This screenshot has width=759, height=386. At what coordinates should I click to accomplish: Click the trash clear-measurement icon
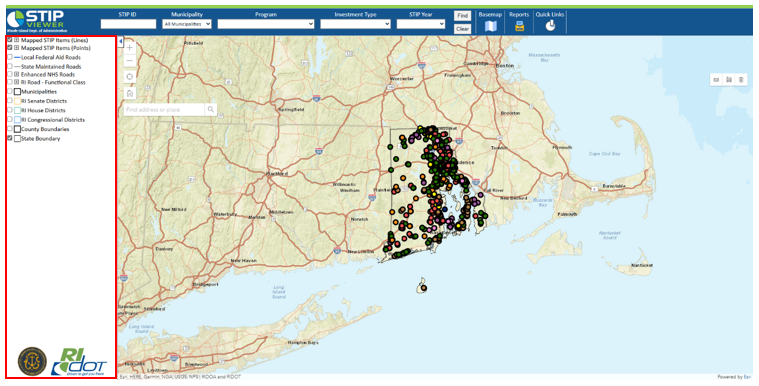[x=741, y=80]
